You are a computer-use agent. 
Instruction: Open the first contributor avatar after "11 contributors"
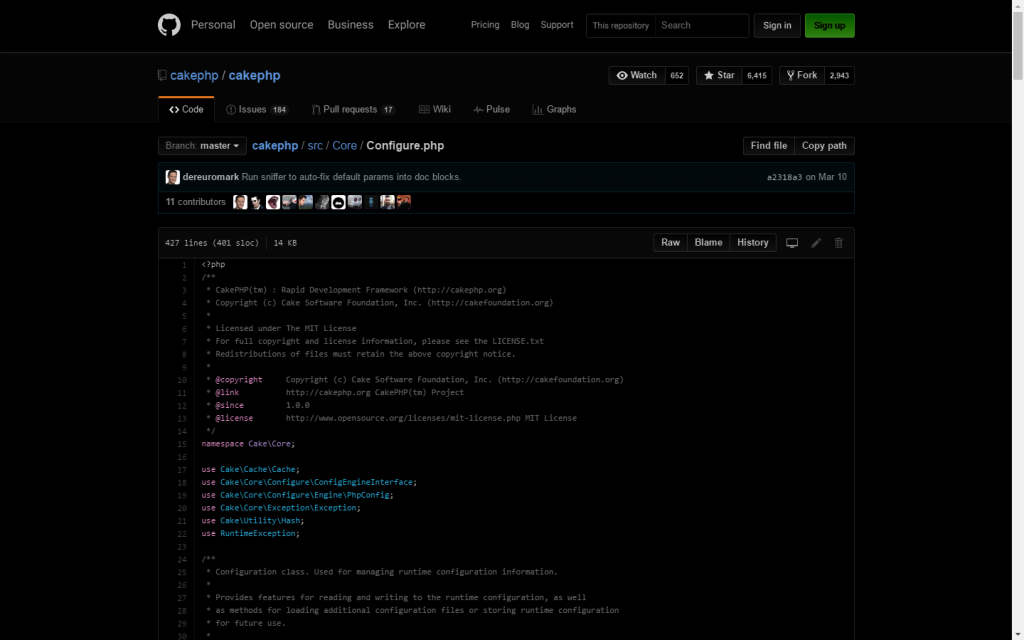click(240, 202)
